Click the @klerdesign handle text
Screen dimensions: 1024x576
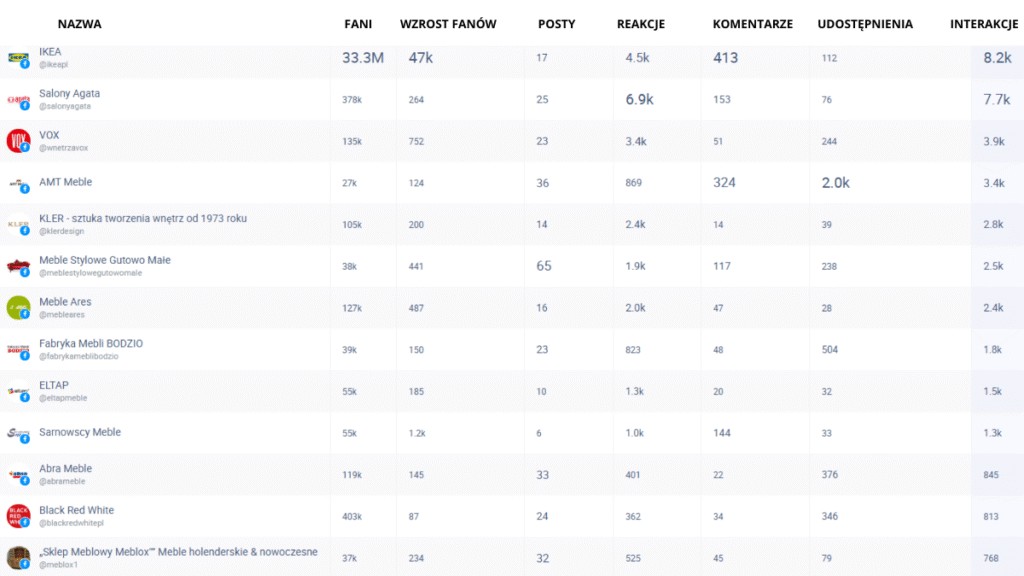tap(61, 231)
